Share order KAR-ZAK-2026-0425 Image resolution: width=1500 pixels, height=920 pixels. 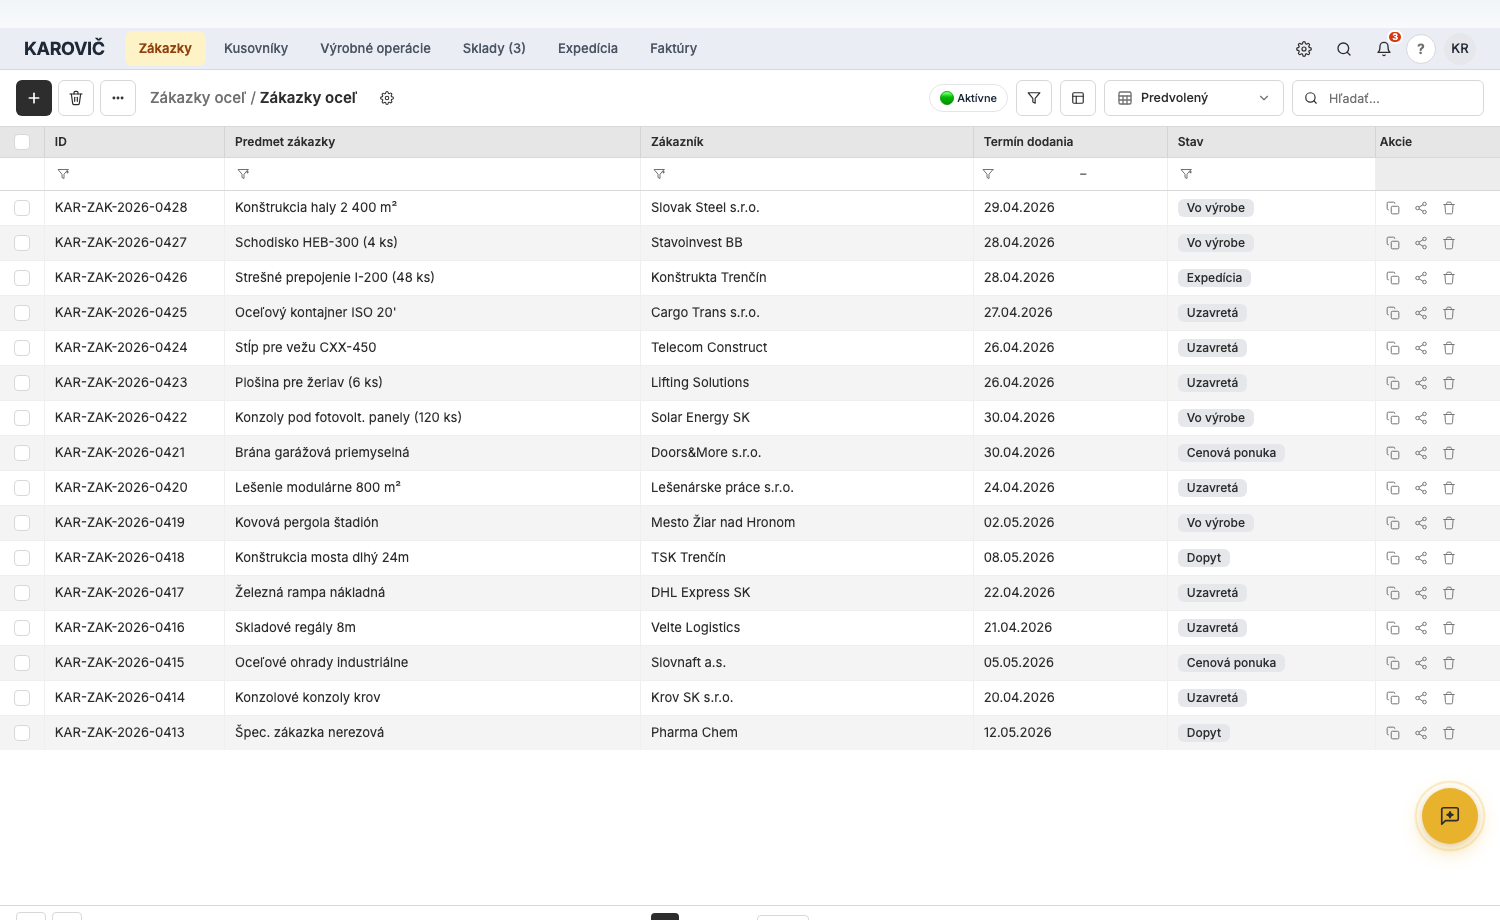tap(1421, 313)
